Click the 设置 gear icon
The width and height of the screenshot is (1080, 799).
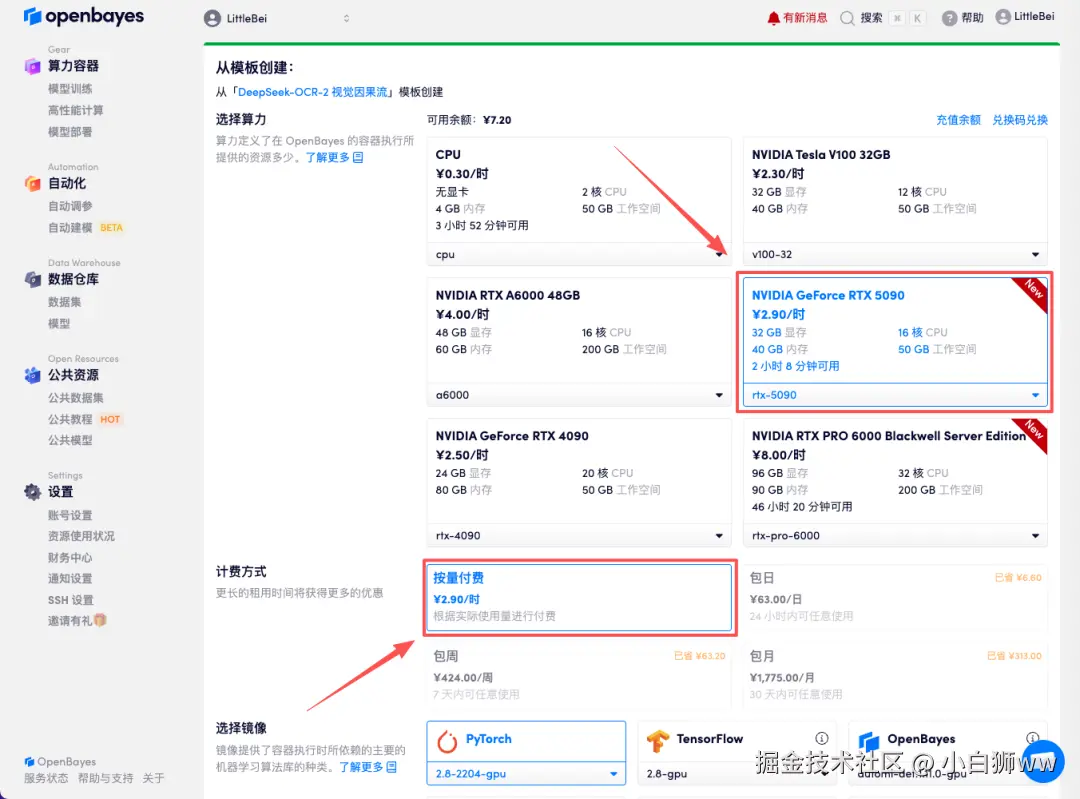pos(32,492)
